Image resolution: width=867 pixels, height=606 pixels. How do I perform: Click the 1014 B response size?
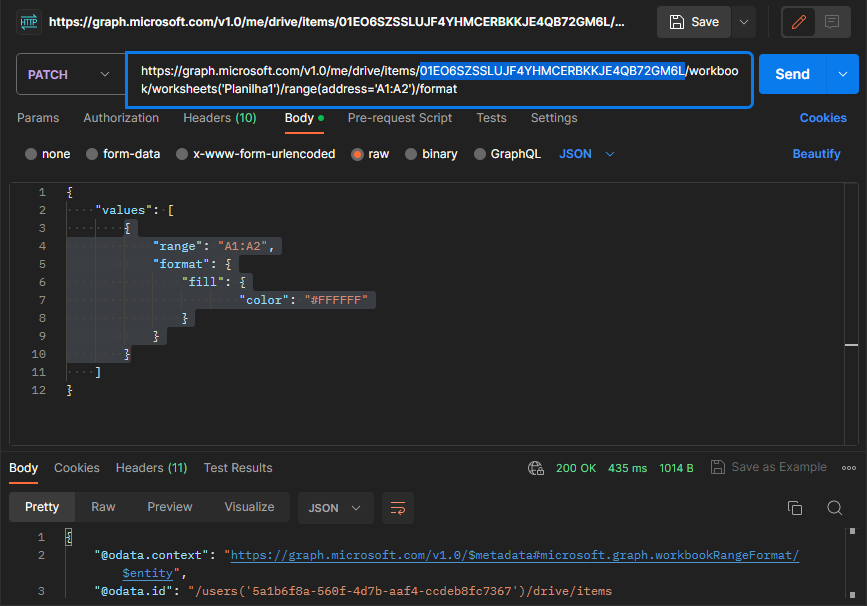tap(676, 468)
